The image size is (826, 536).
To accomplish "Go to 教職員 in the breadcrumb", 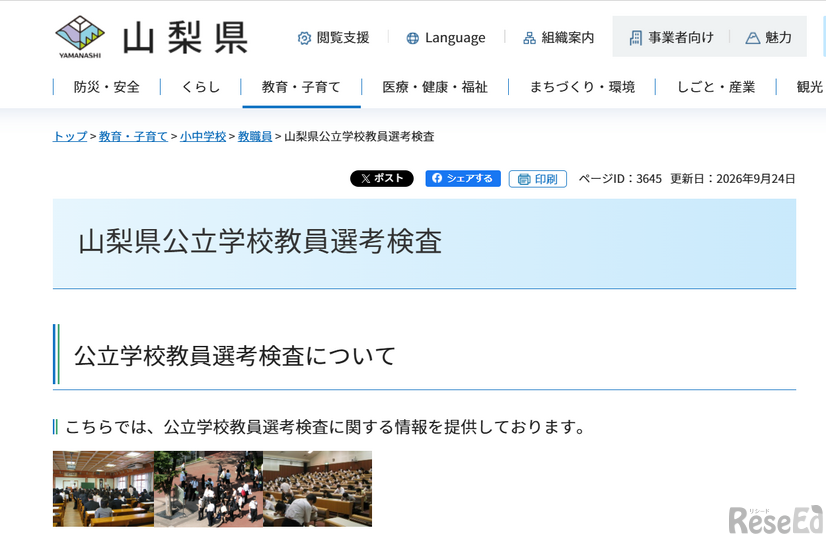I will pyautogui.click(x=255, y=137).
